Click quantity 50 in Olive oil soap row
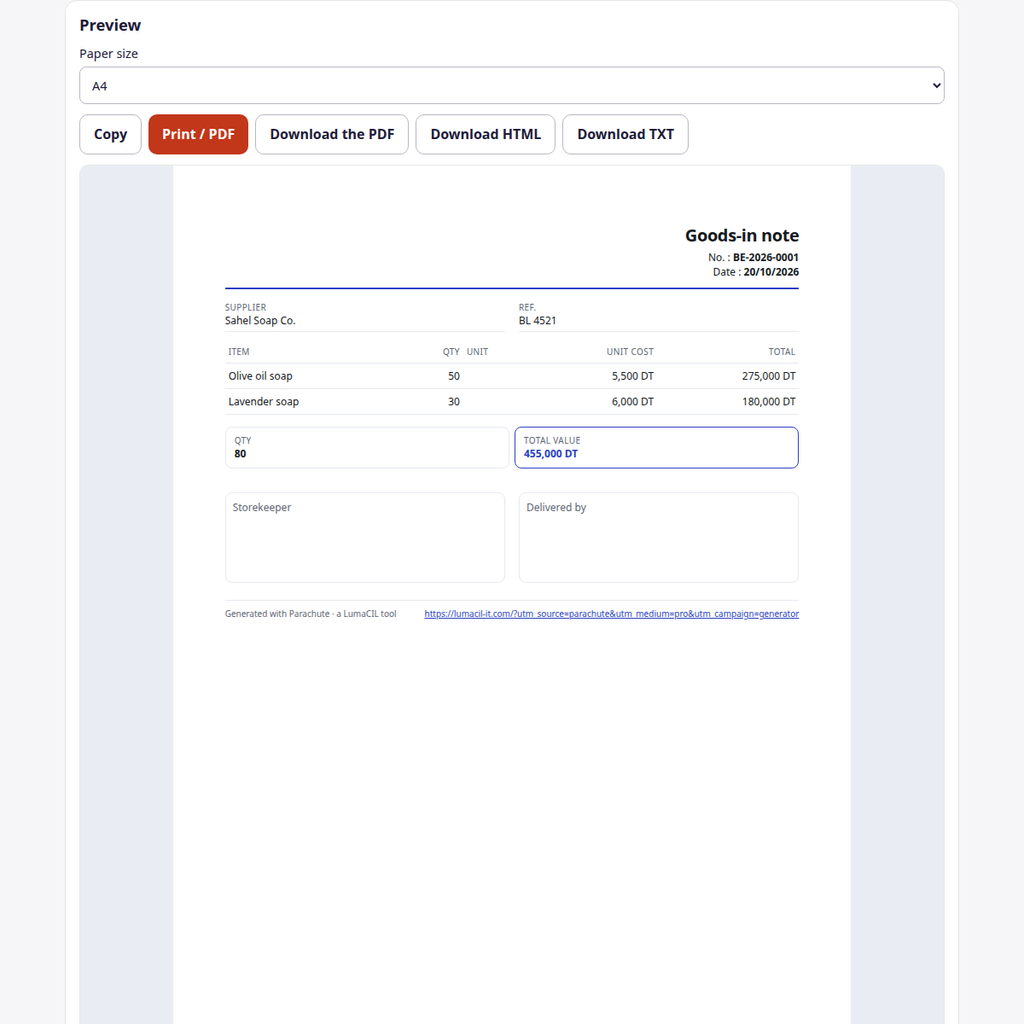 pos(454,376)
